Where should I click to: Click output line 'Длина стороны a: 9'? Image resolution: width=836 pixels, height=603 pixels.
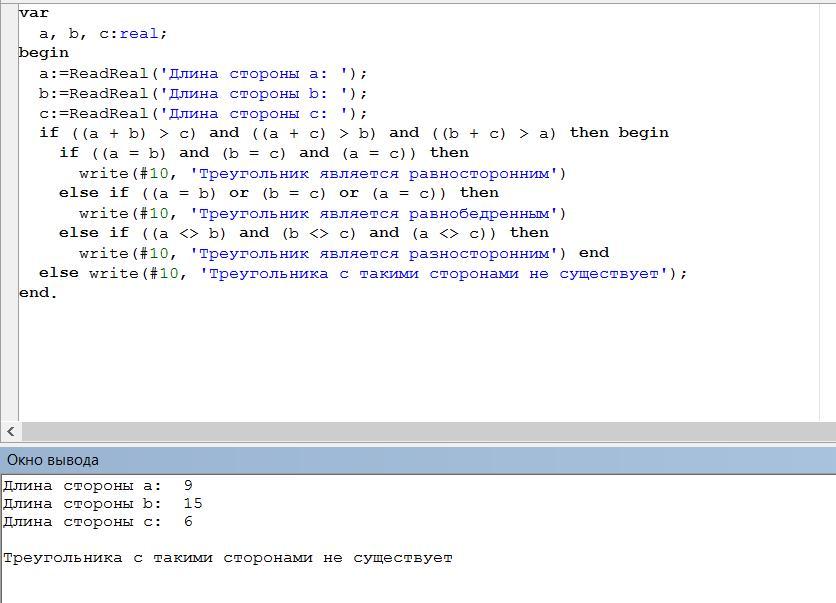click(x=98, y=486)
